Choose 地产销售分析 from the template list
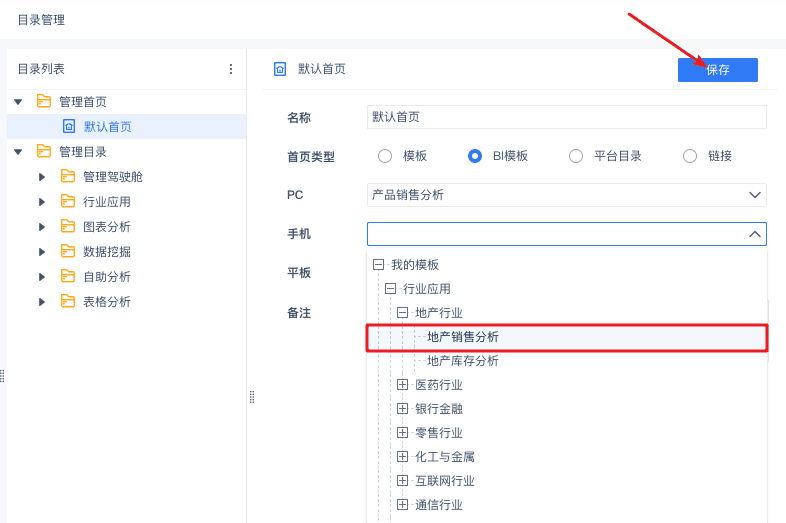 (463, 337)
